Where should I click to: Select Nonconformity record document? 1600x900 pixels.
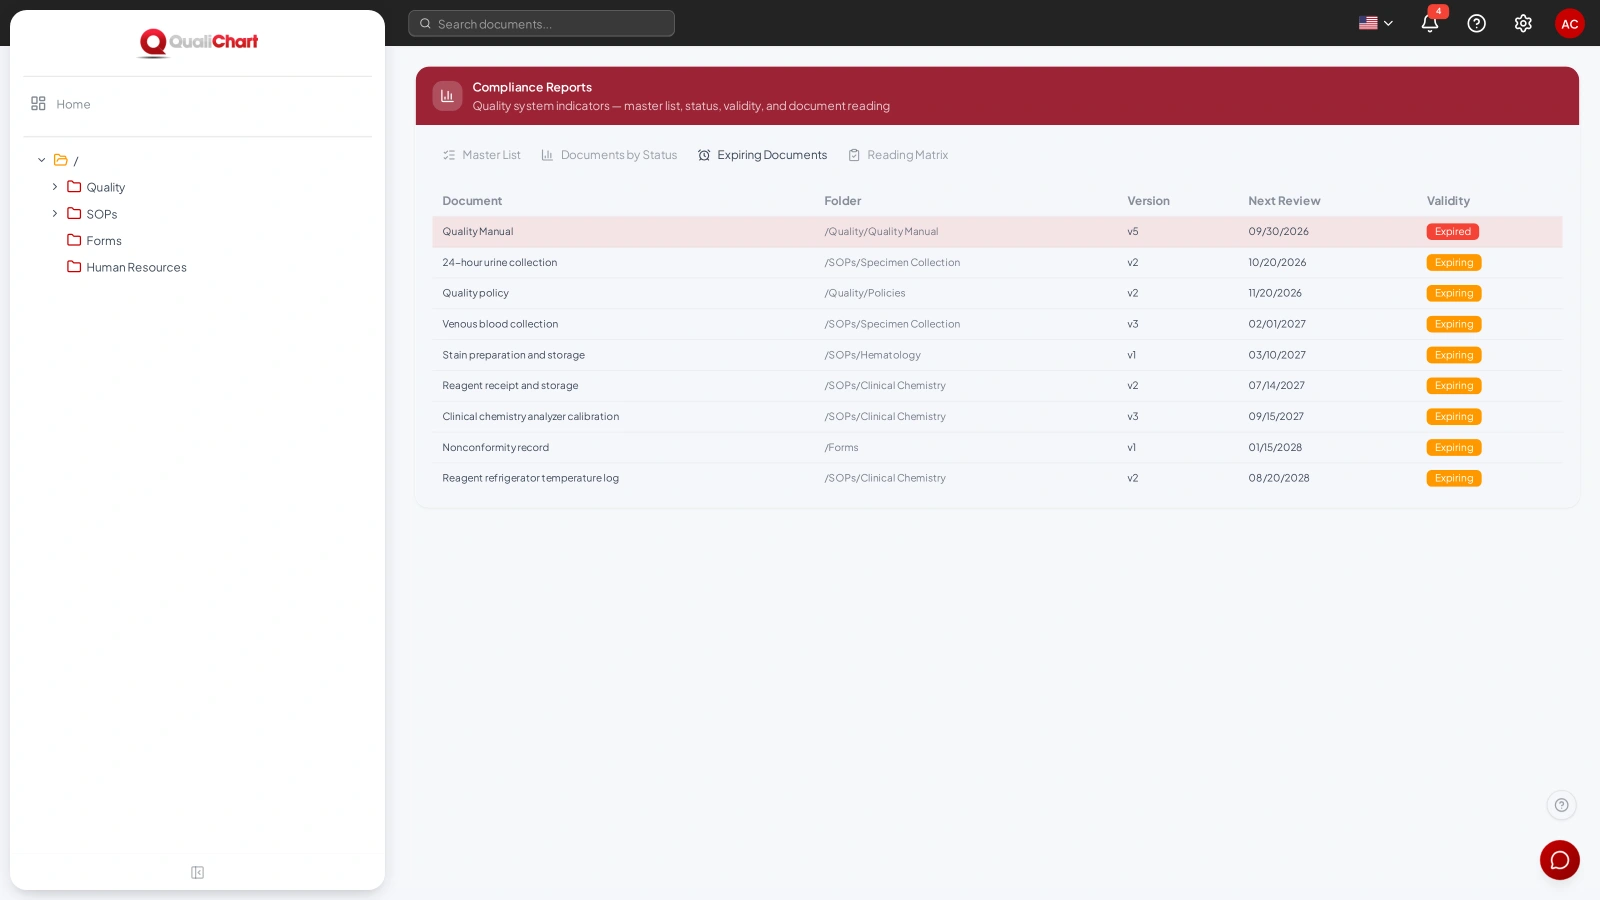tap(495, 448)
